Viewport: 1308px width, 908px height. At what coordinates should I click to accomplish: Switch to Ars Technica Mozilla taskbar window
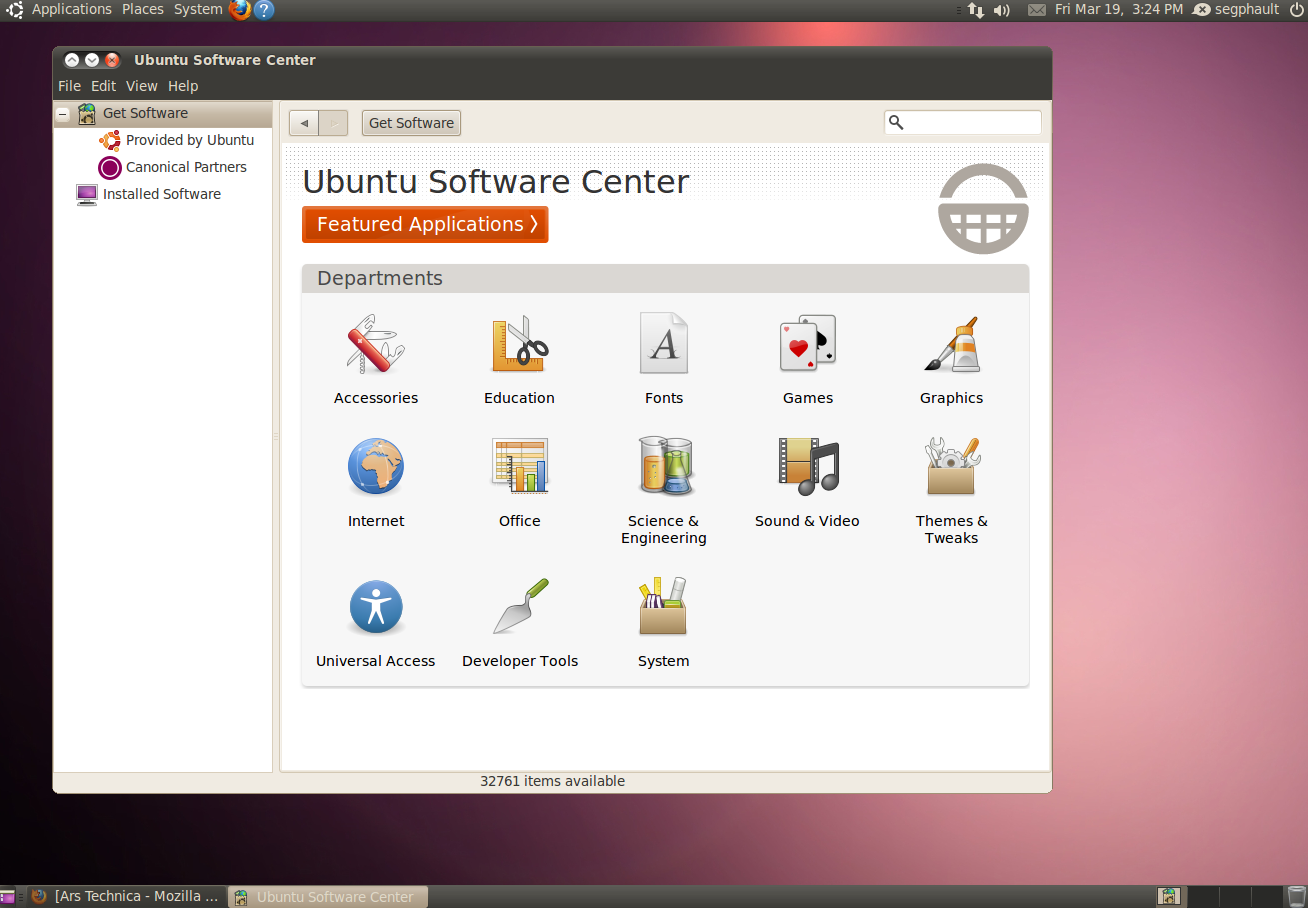tap(126, 897)
